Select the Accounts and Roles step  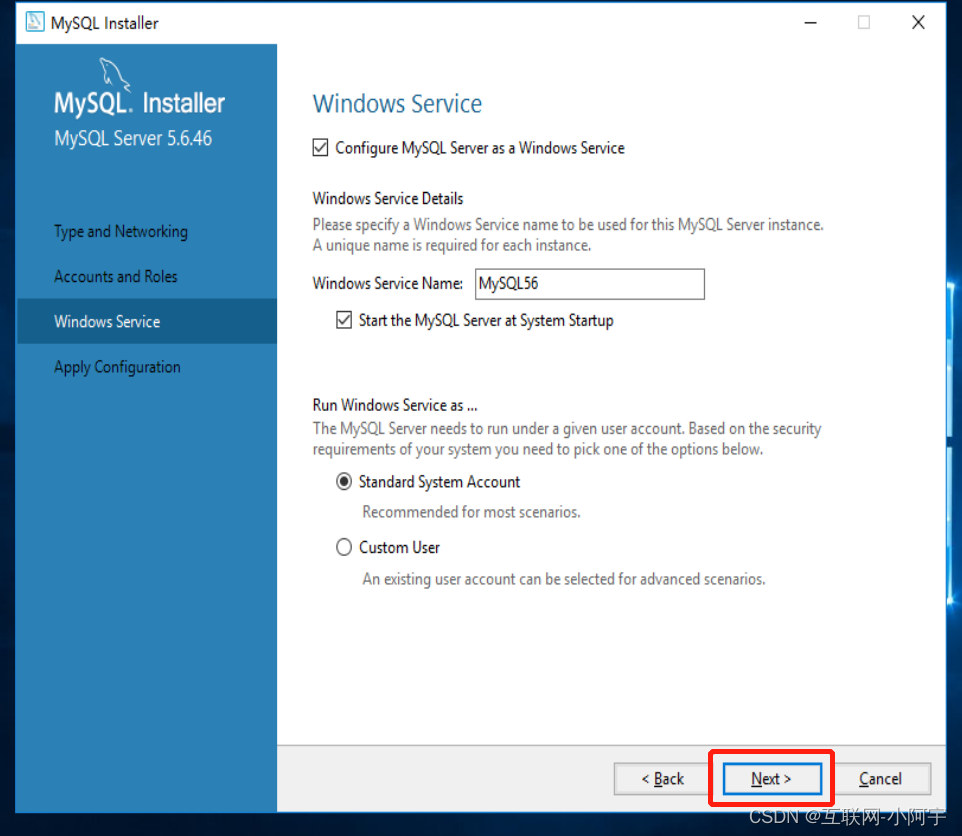point(115,276)
